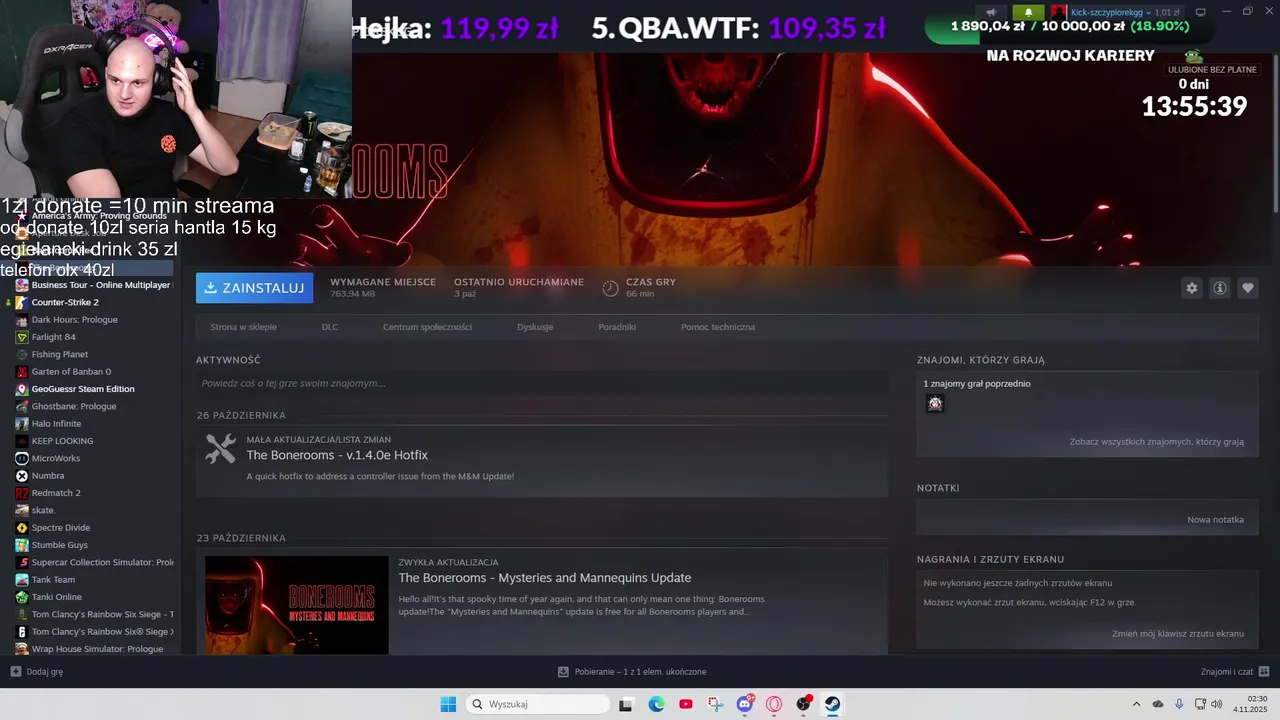Image resolution: width=1280 pixels, height=720 pixels.
Task: Open the game info icon
Action: 1220,288
